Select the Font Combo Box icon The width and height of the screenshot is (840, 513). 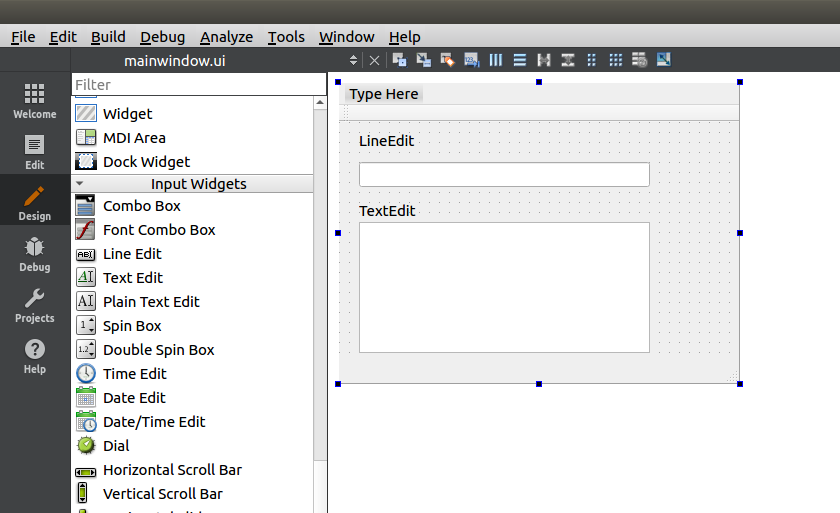[86, 230]
